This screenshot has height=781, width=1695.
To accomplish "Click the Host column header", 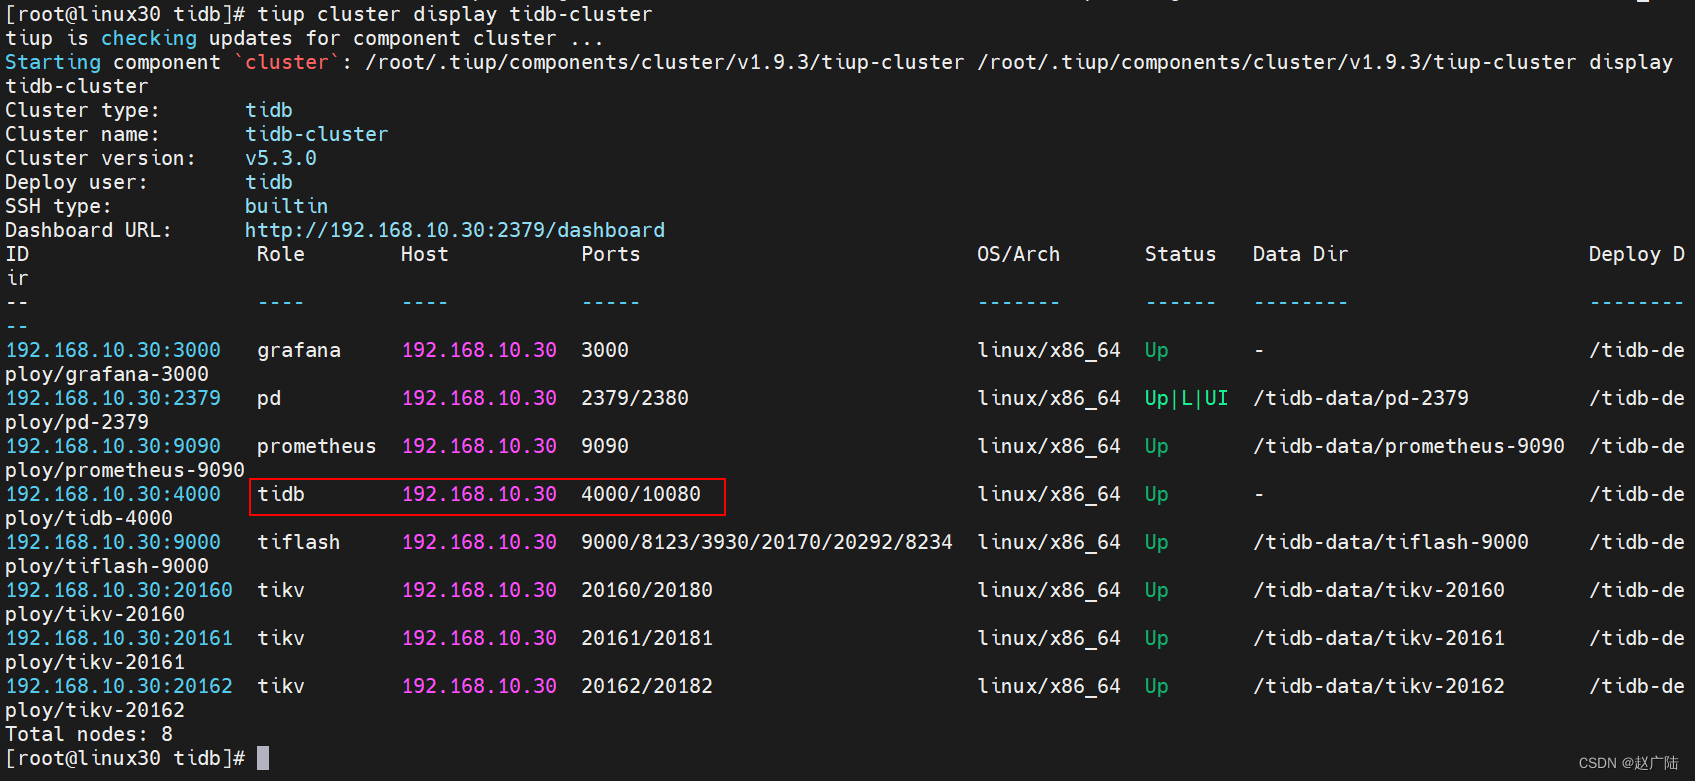I will click(x=425, y=254).
